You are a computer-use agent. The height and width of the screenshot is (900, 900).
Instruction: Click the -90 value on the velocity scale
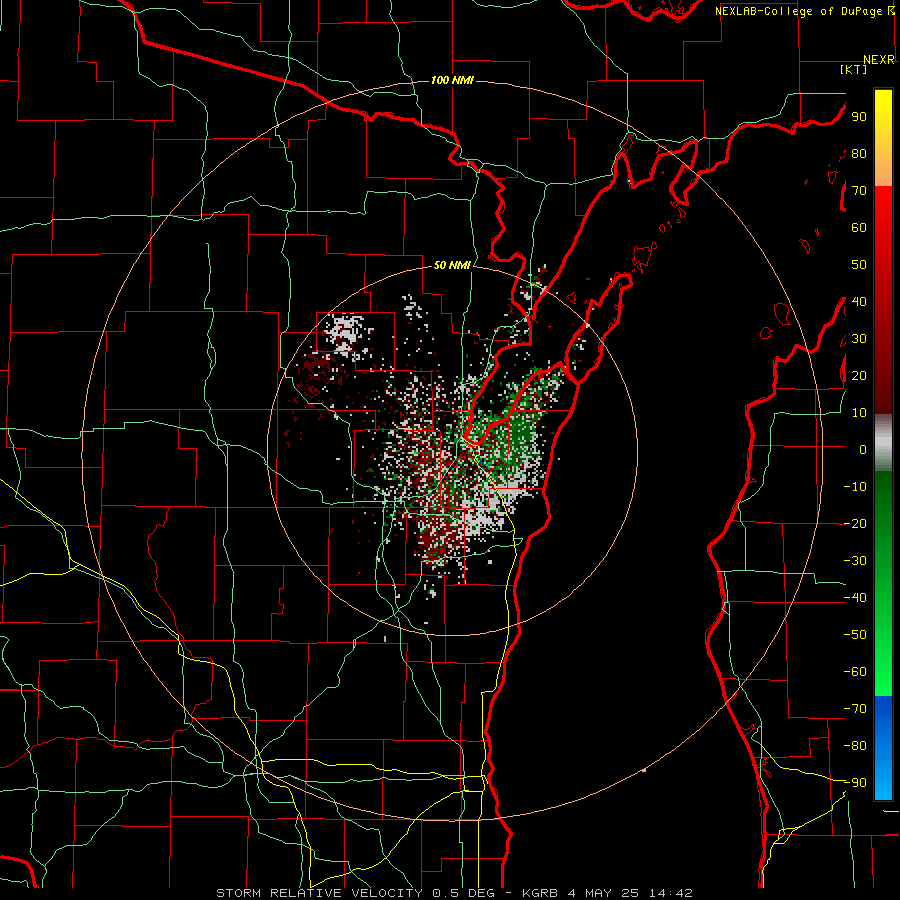coord(855,783)
